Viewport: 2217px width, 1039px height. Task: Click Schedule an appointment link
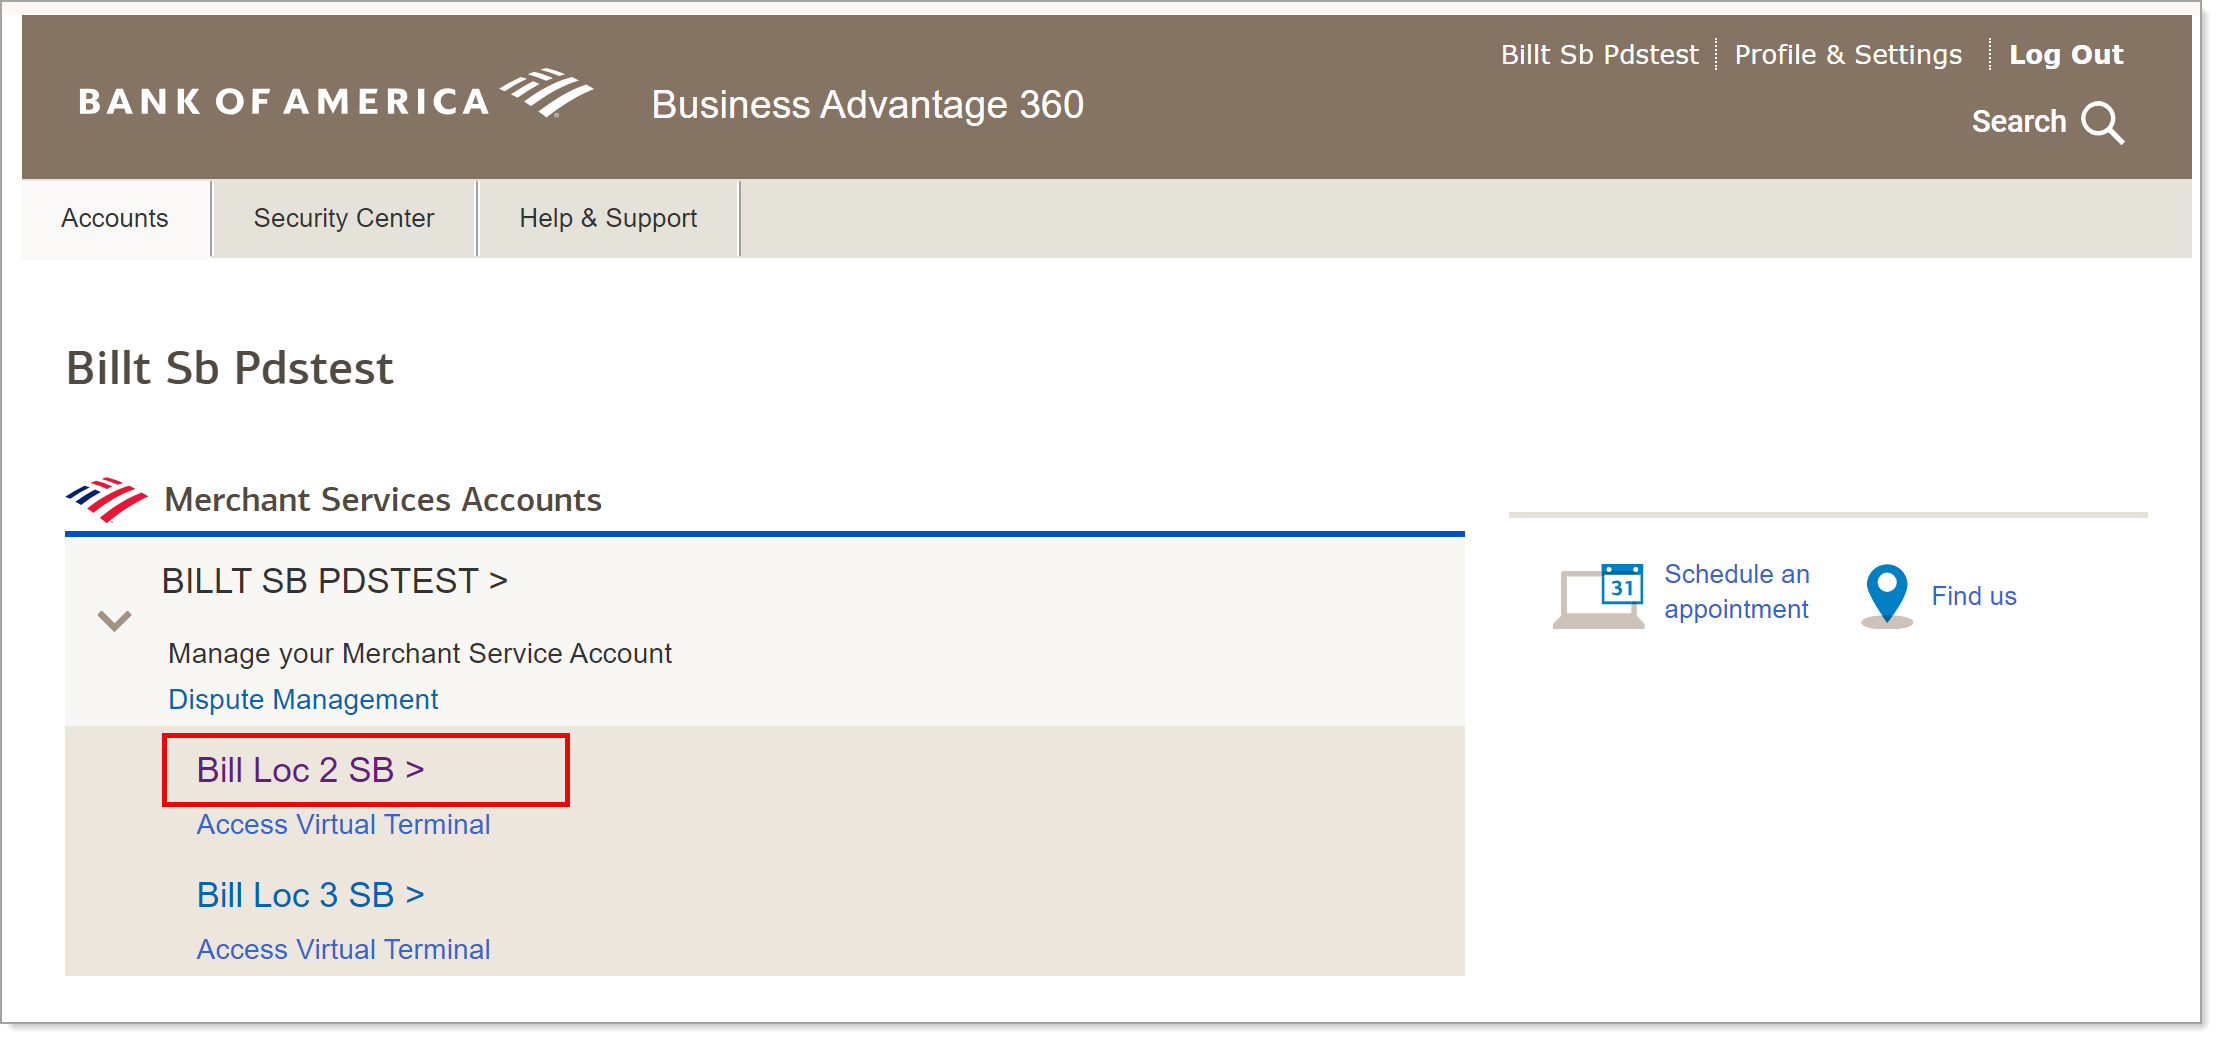coord(1737,591)
